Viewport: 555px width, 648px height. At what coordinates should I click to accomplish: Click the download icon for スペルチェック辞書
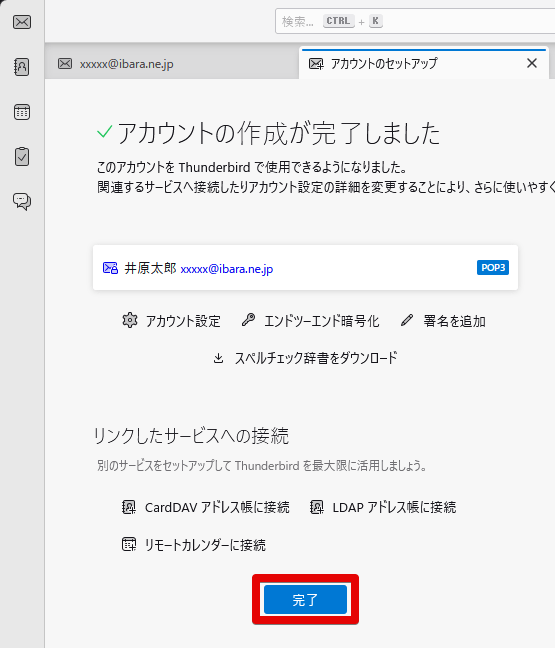tap(219, 358)
